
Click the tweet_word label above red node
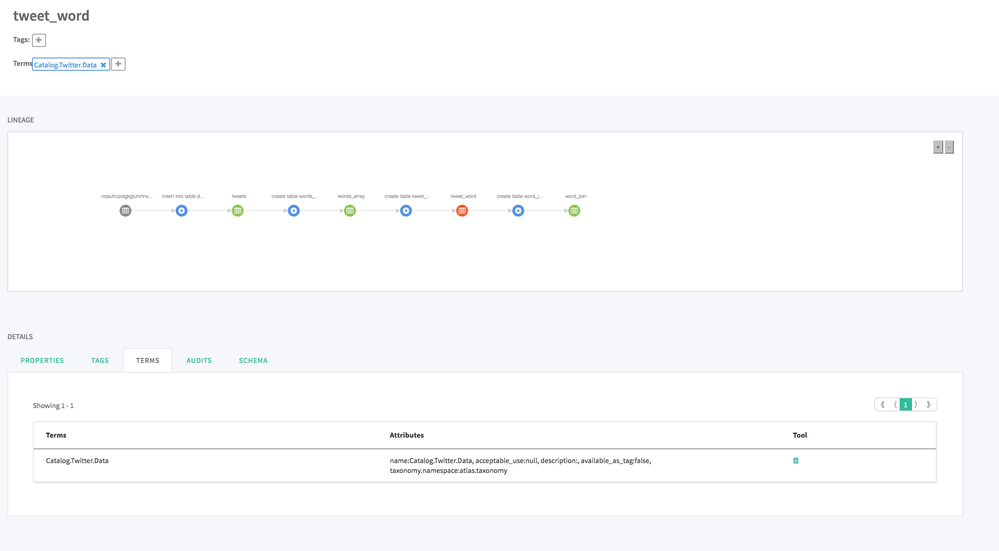tap(463, 196)
